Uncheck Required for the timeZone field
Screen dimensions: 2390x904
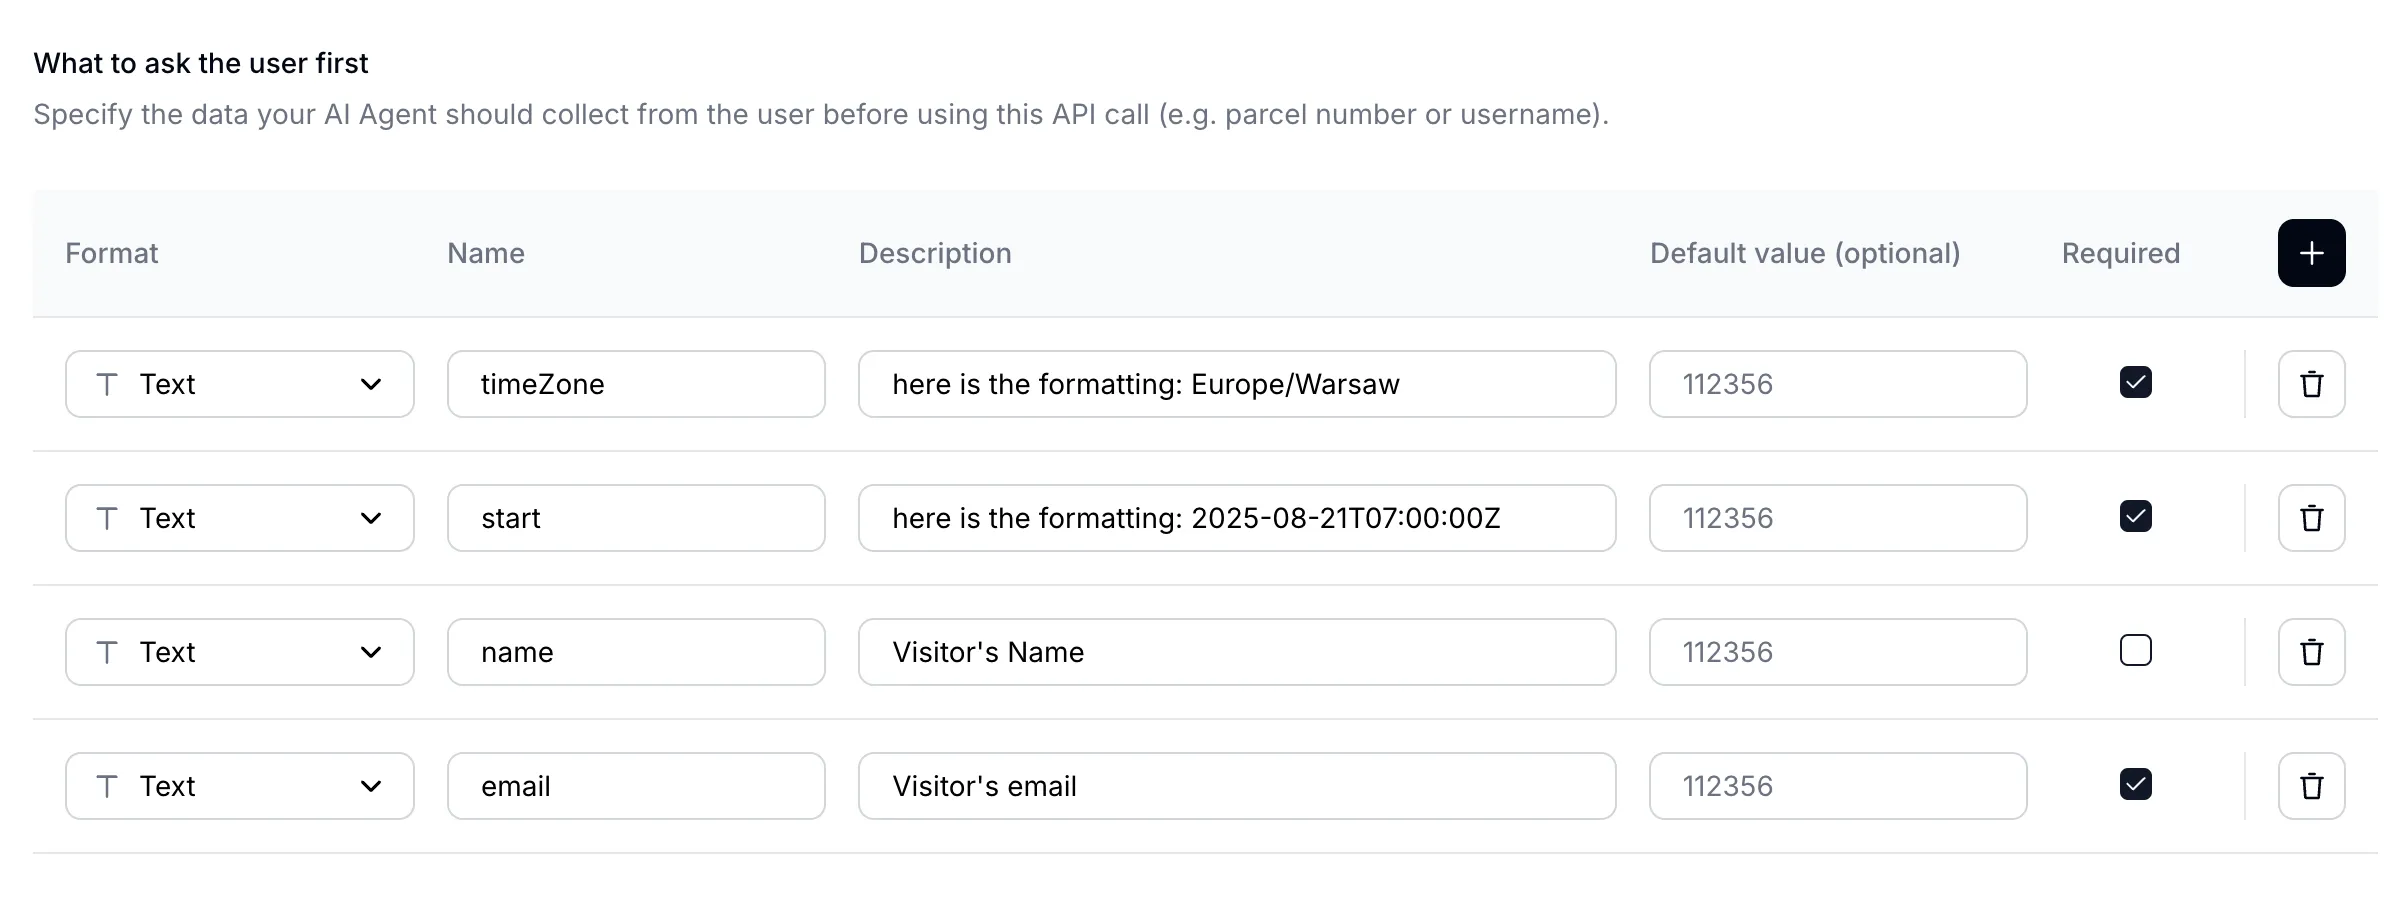(2135, 382)
